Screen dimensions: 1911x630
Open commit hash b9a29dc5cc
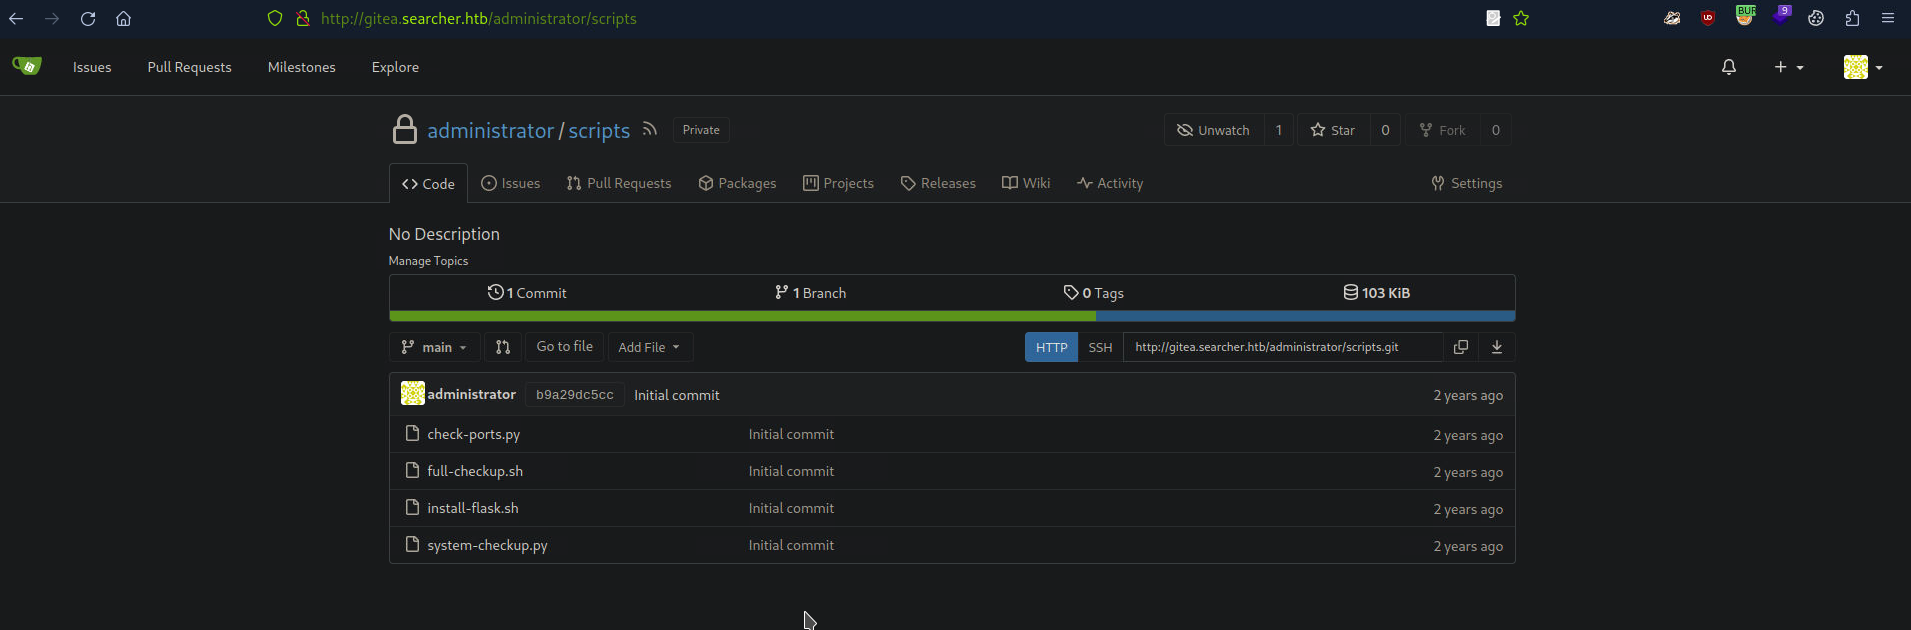point(575,395)
